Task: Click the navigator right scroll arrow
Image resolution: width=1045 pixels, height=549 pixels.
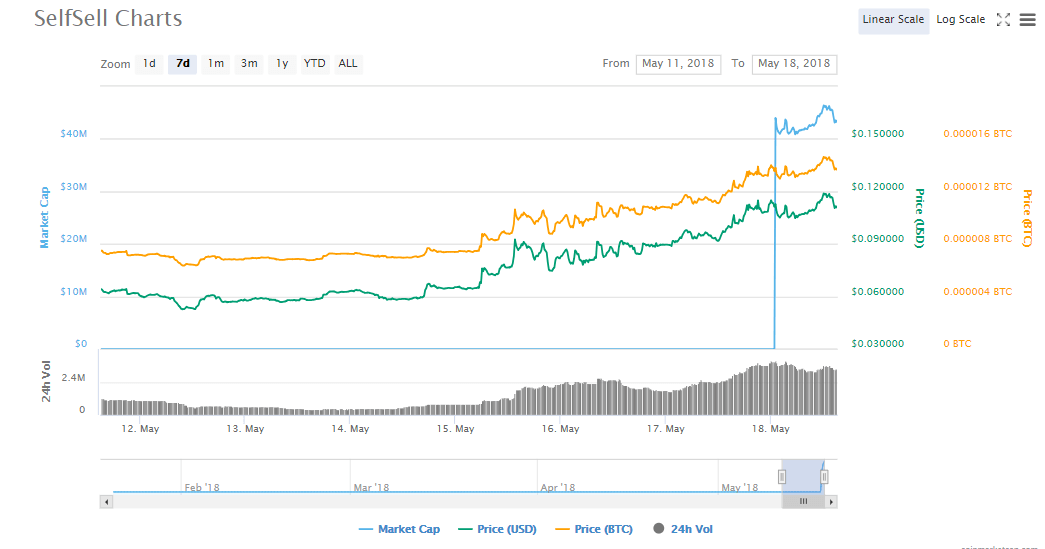Action: coord(831,501)
